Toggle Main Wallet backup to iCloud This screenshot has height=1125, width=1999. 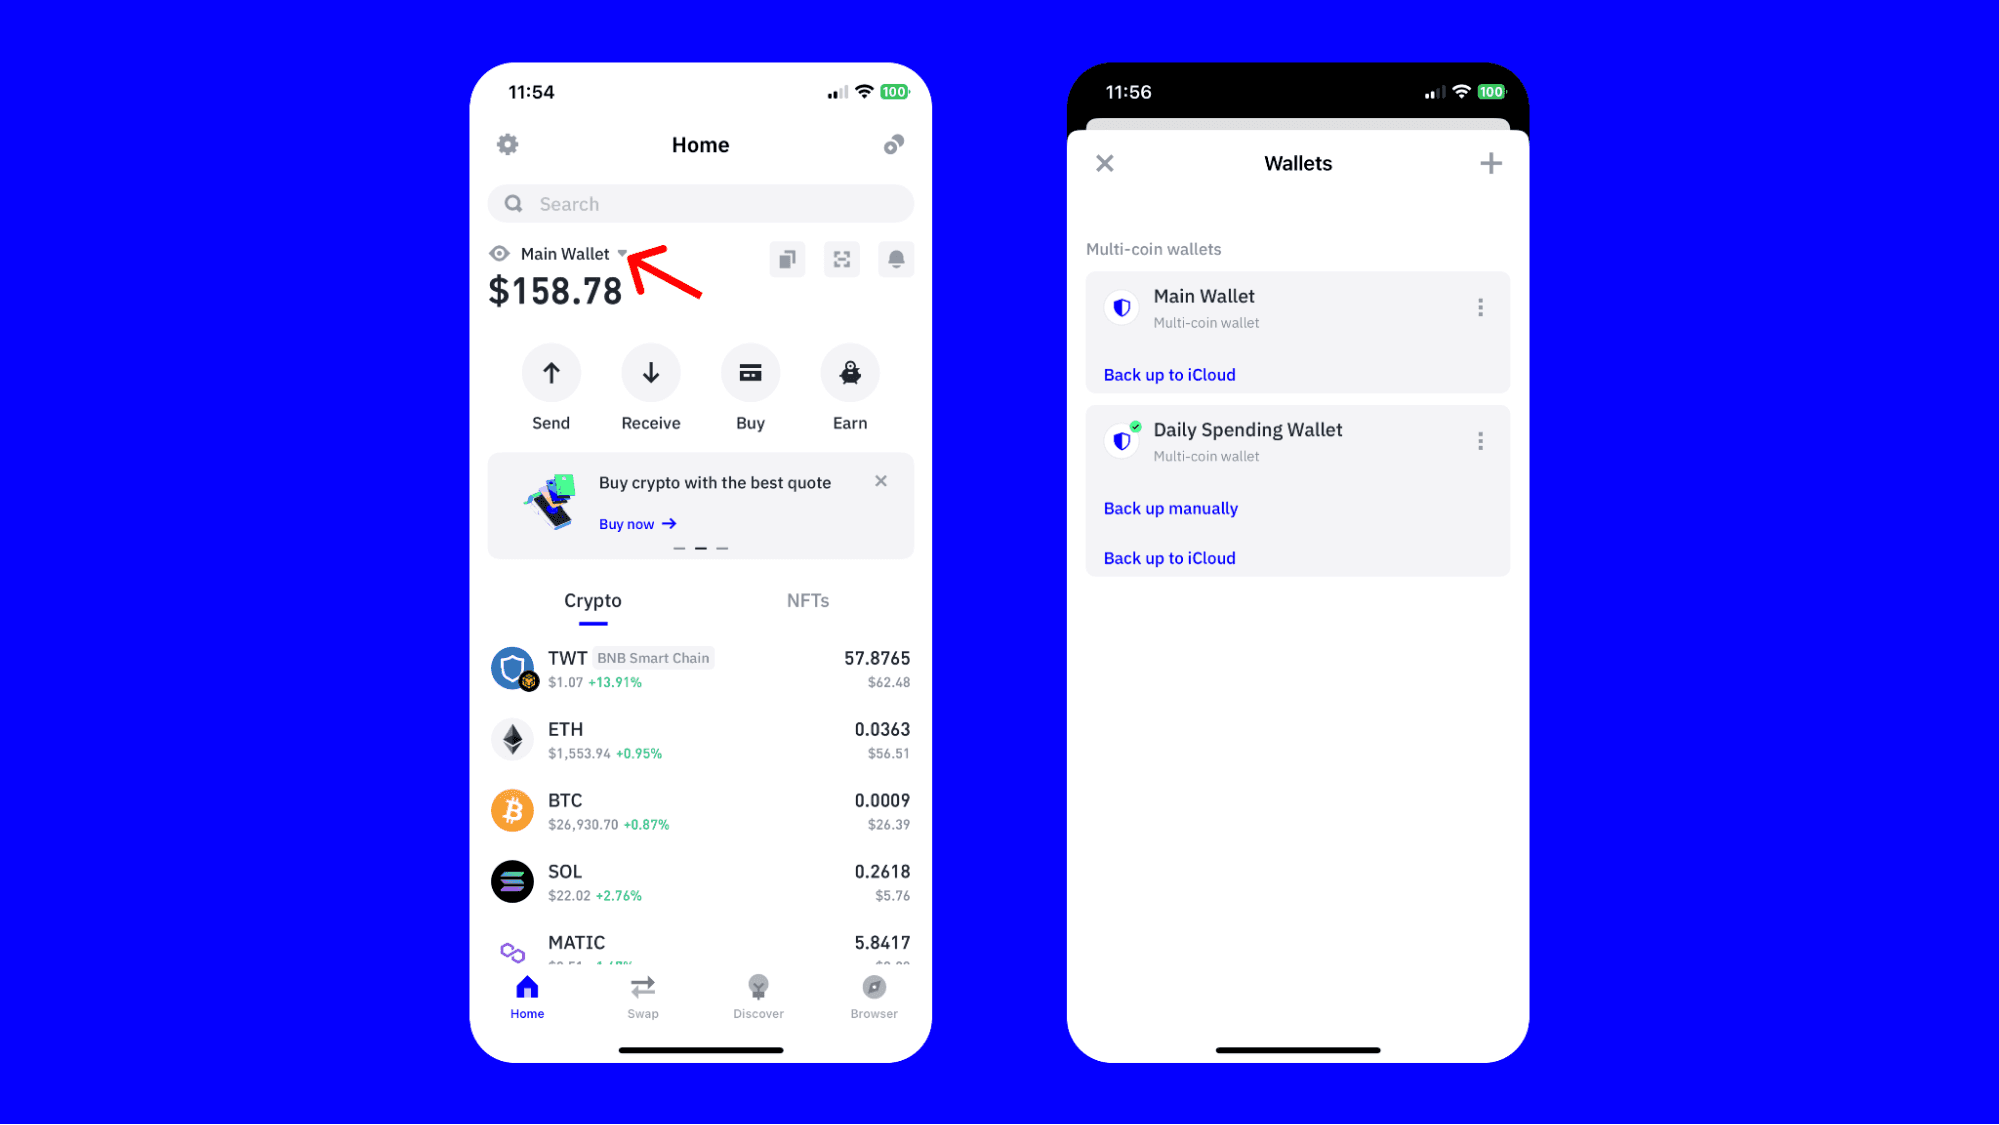tap(1168, 374)
